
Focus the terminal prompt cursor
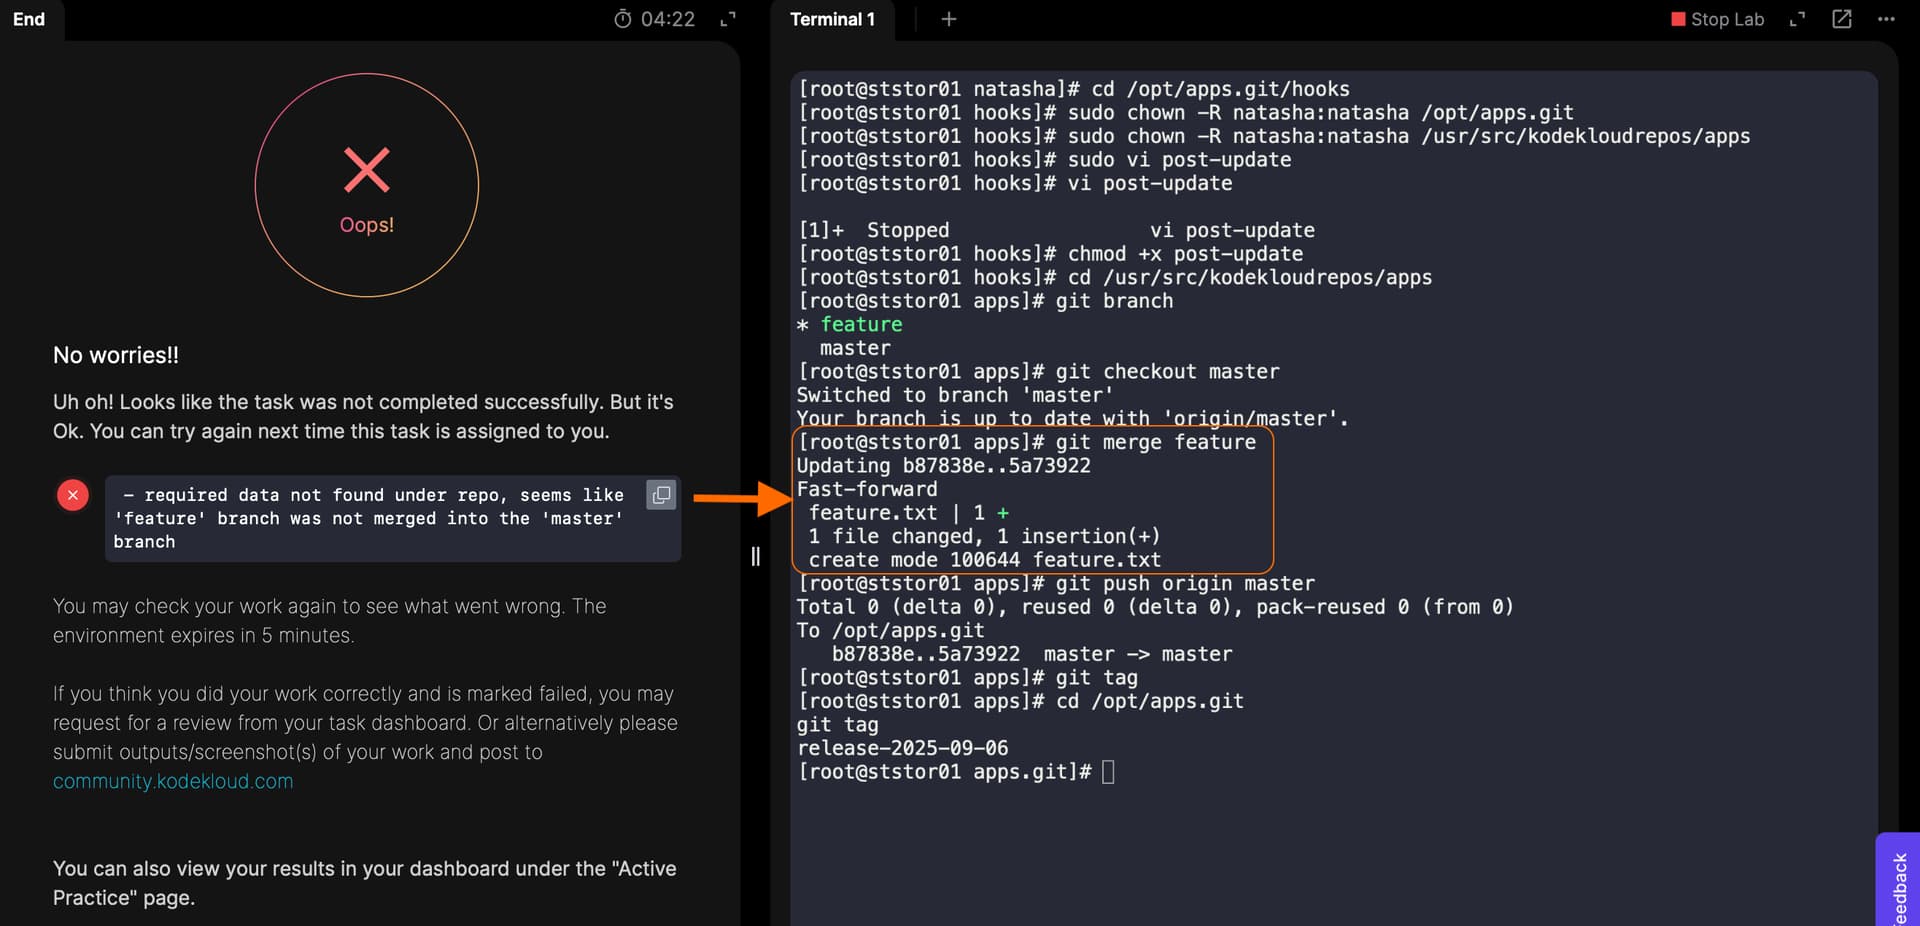(x=1108, y=772)
